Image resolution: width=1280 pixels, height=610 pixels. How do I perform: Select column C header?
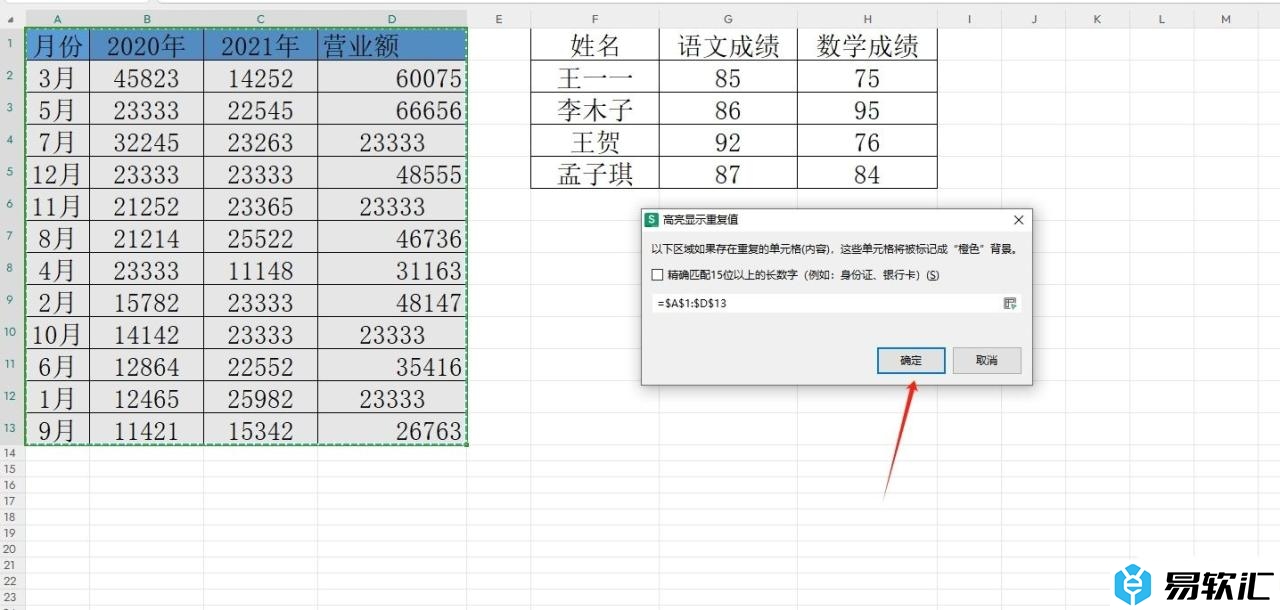point(261,20)
